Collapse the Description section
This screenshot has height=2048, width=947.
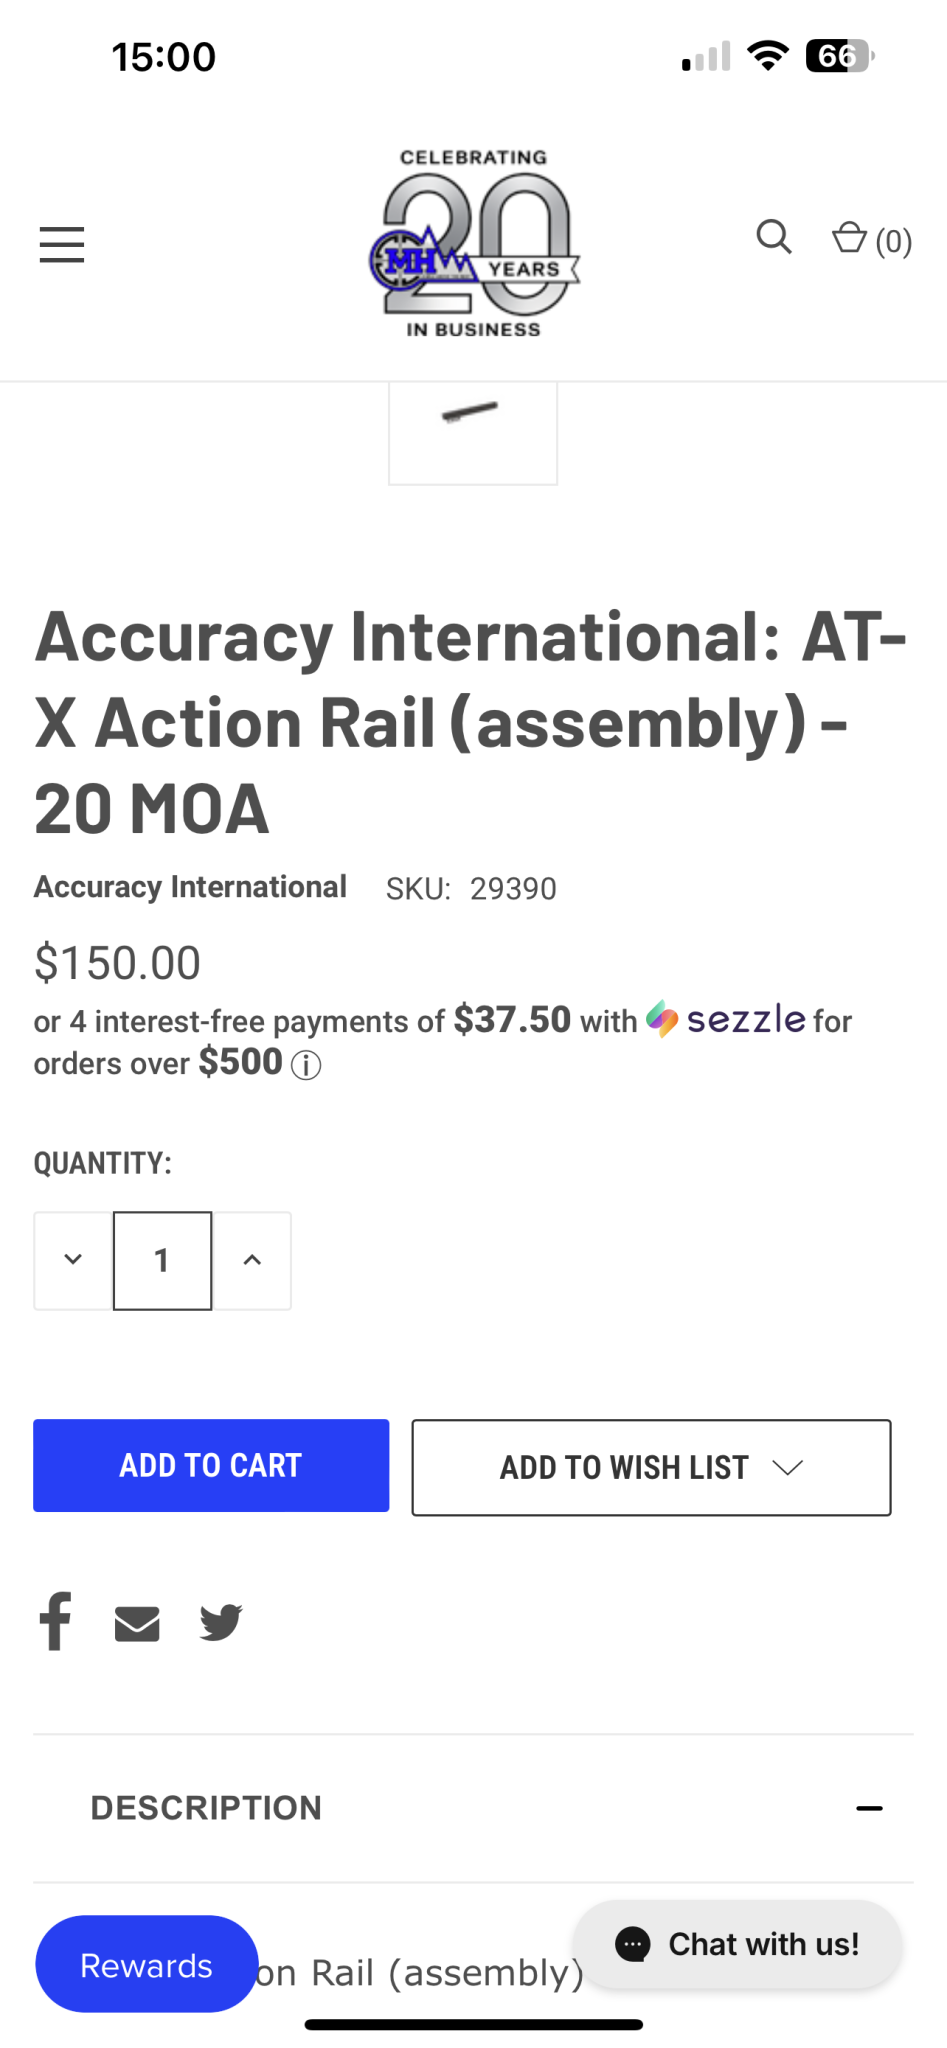coord(869,1808)
